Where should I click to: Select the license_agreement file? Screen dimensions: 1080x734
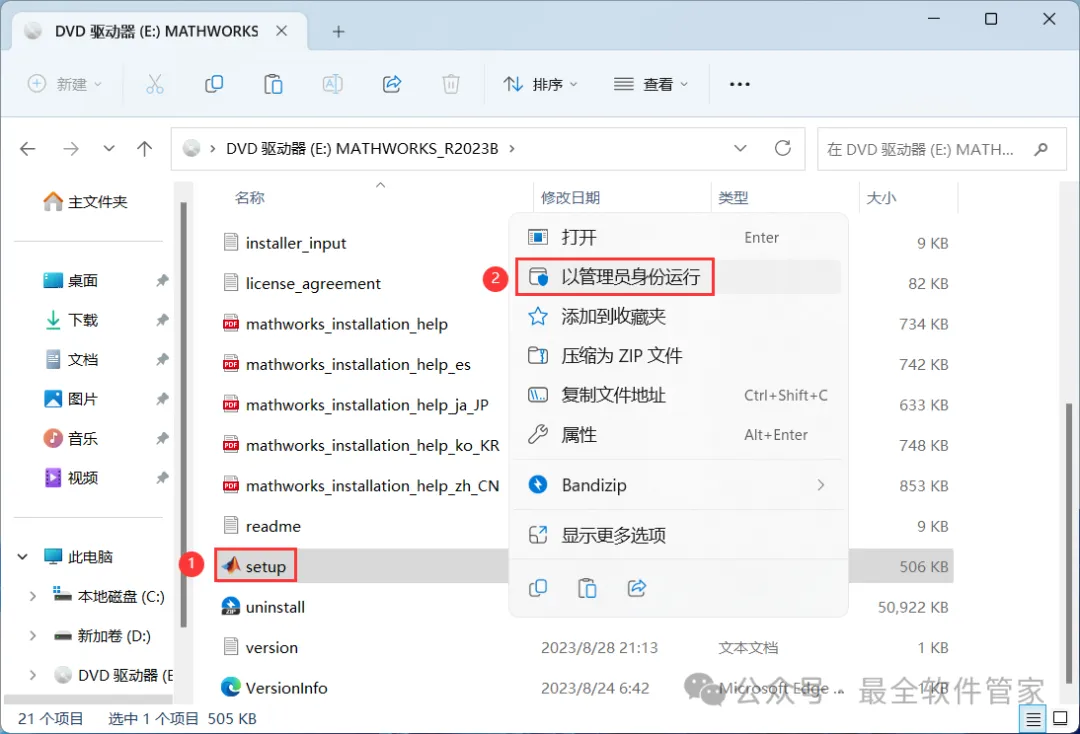coord(302,283)
